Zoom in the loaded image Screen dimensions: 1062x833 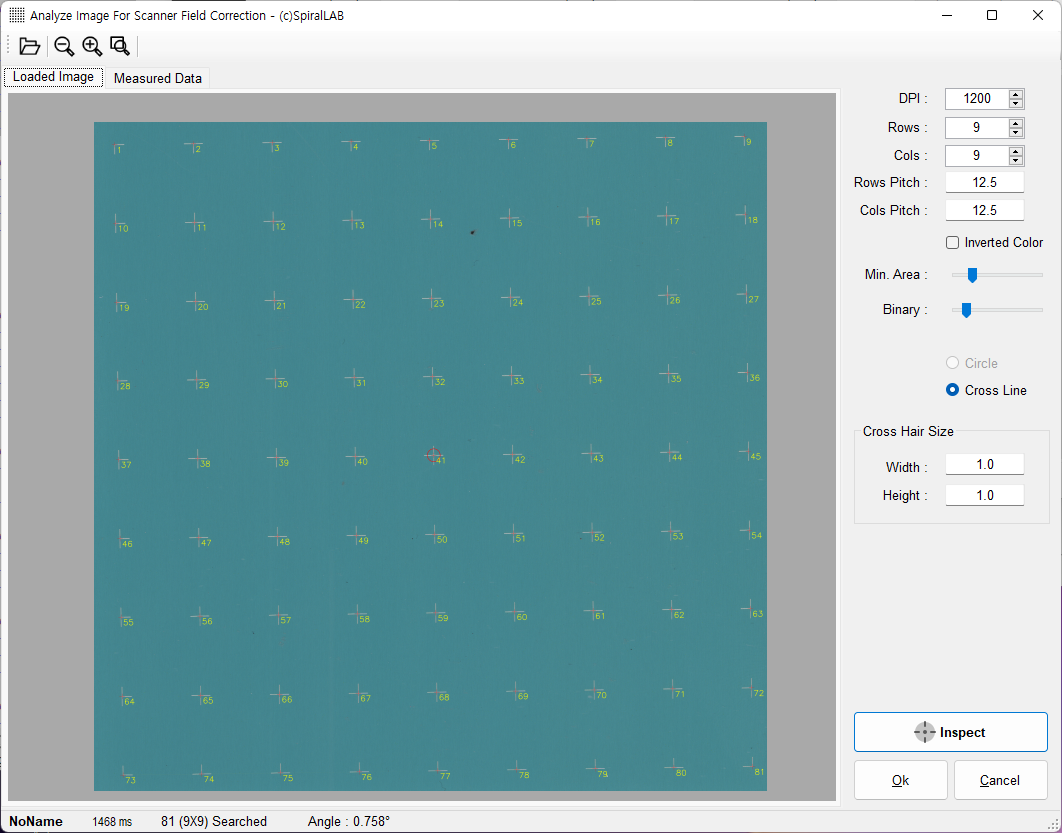(92, 46)
